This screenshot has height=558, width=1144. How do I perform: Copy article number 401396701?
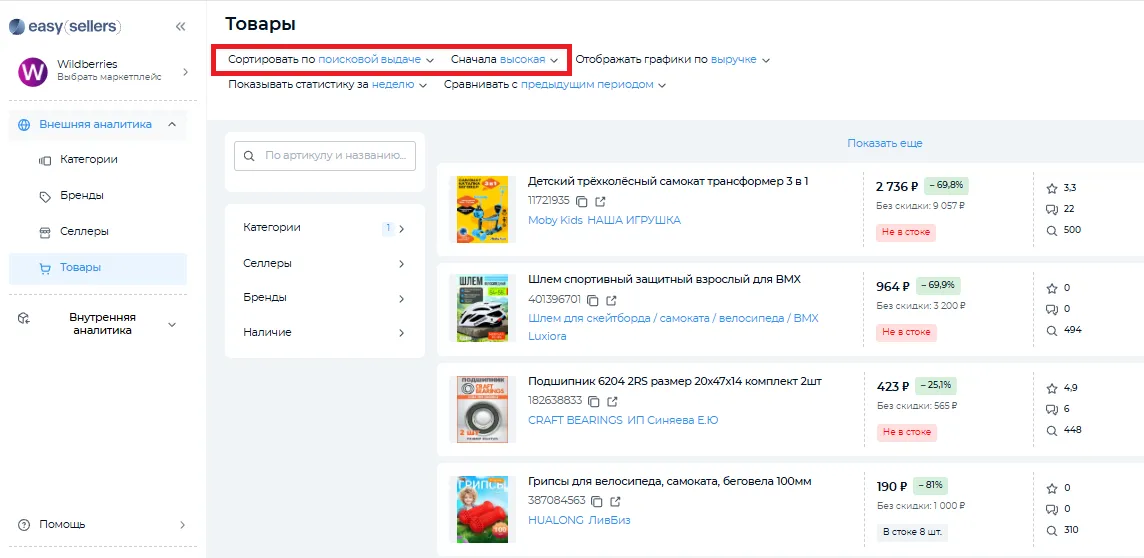click(593, 301)
